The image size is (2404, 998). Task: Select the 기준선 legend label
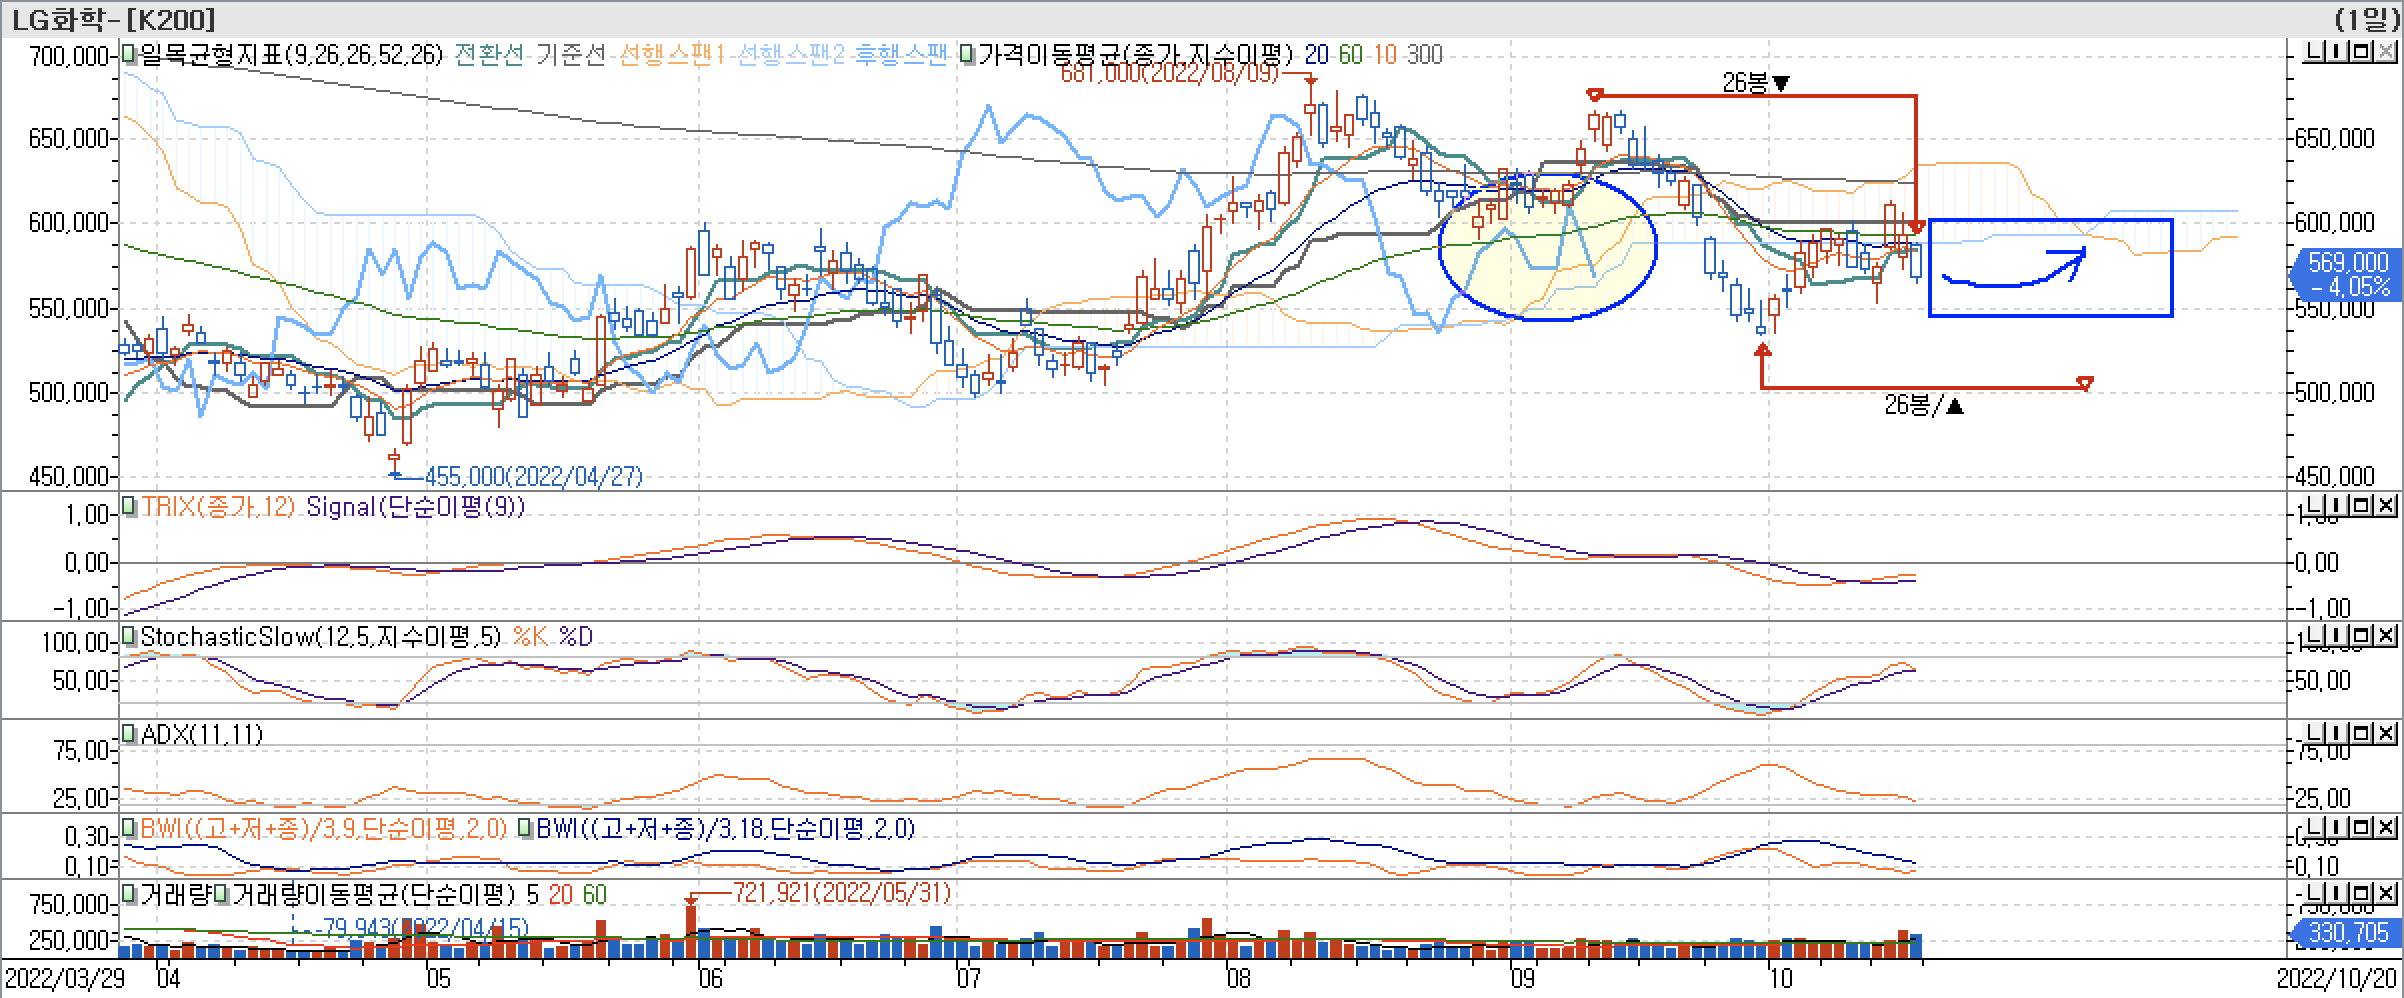[570, 54]
